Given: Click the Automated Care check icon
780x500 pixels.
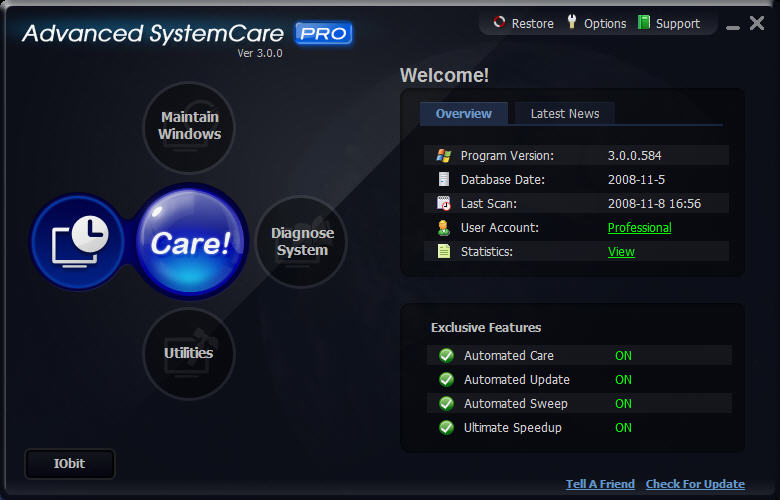Looking at the screenshot, I should 446,355.
